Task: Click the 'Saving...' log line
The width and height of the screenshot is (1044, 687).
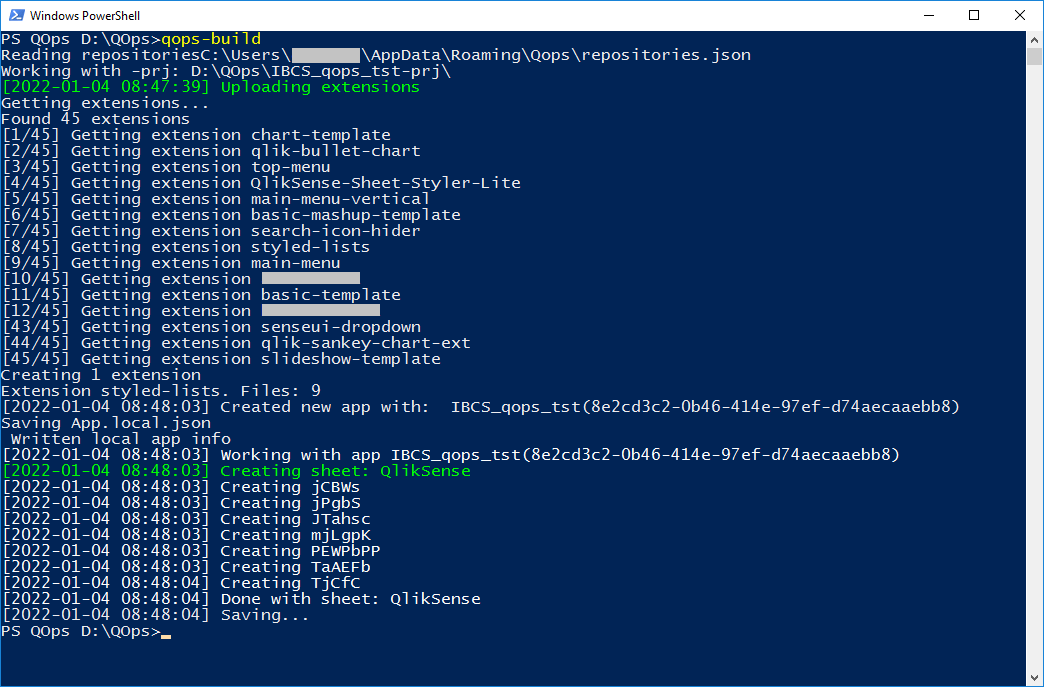Action: (156, 614)
